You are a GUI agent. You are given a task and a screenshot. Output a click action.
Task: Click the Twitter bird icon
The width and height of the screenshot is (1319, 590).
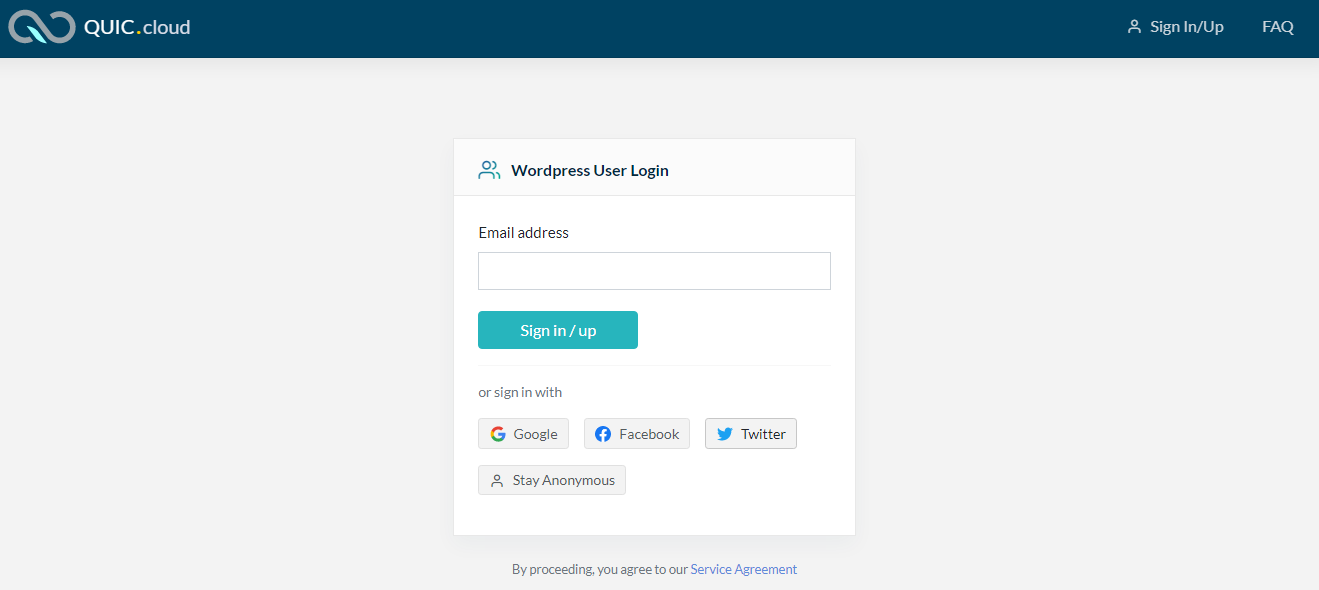[725, 434]
